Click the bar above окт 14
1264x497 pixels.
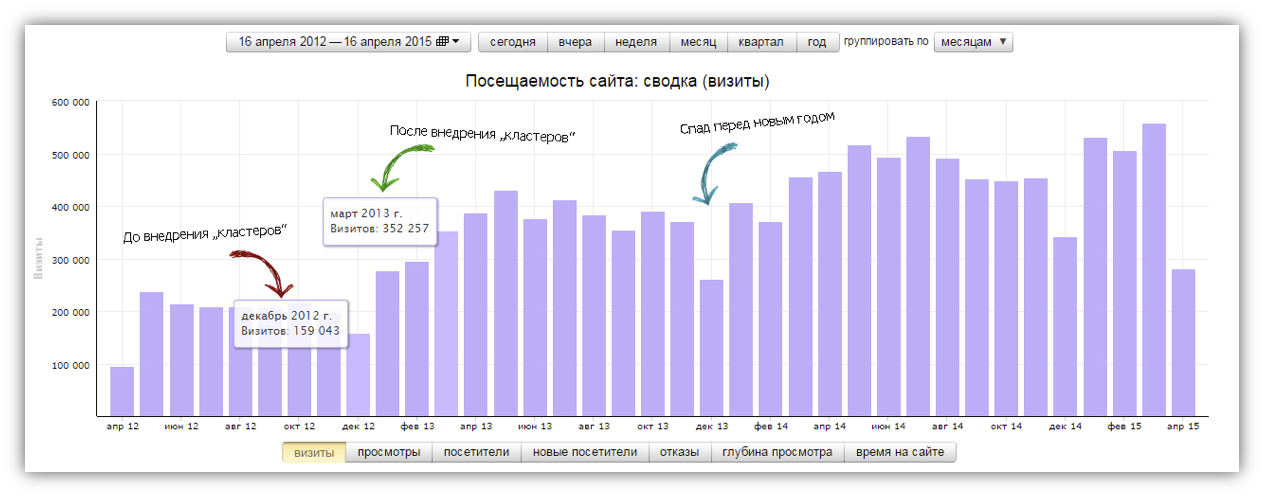click(1006, 299)
